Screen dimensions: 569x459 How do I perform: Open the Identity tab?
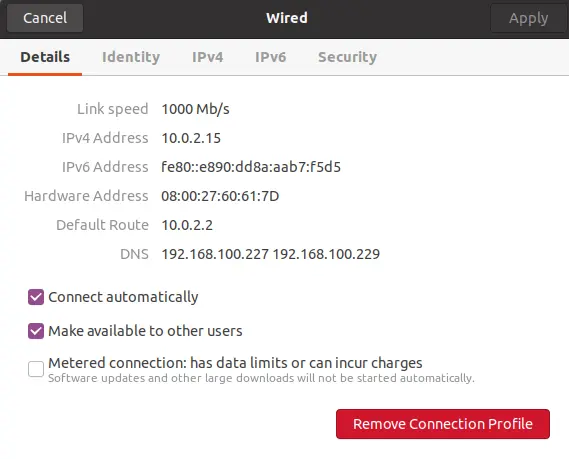pyautogui.click(x=131, y=57)
